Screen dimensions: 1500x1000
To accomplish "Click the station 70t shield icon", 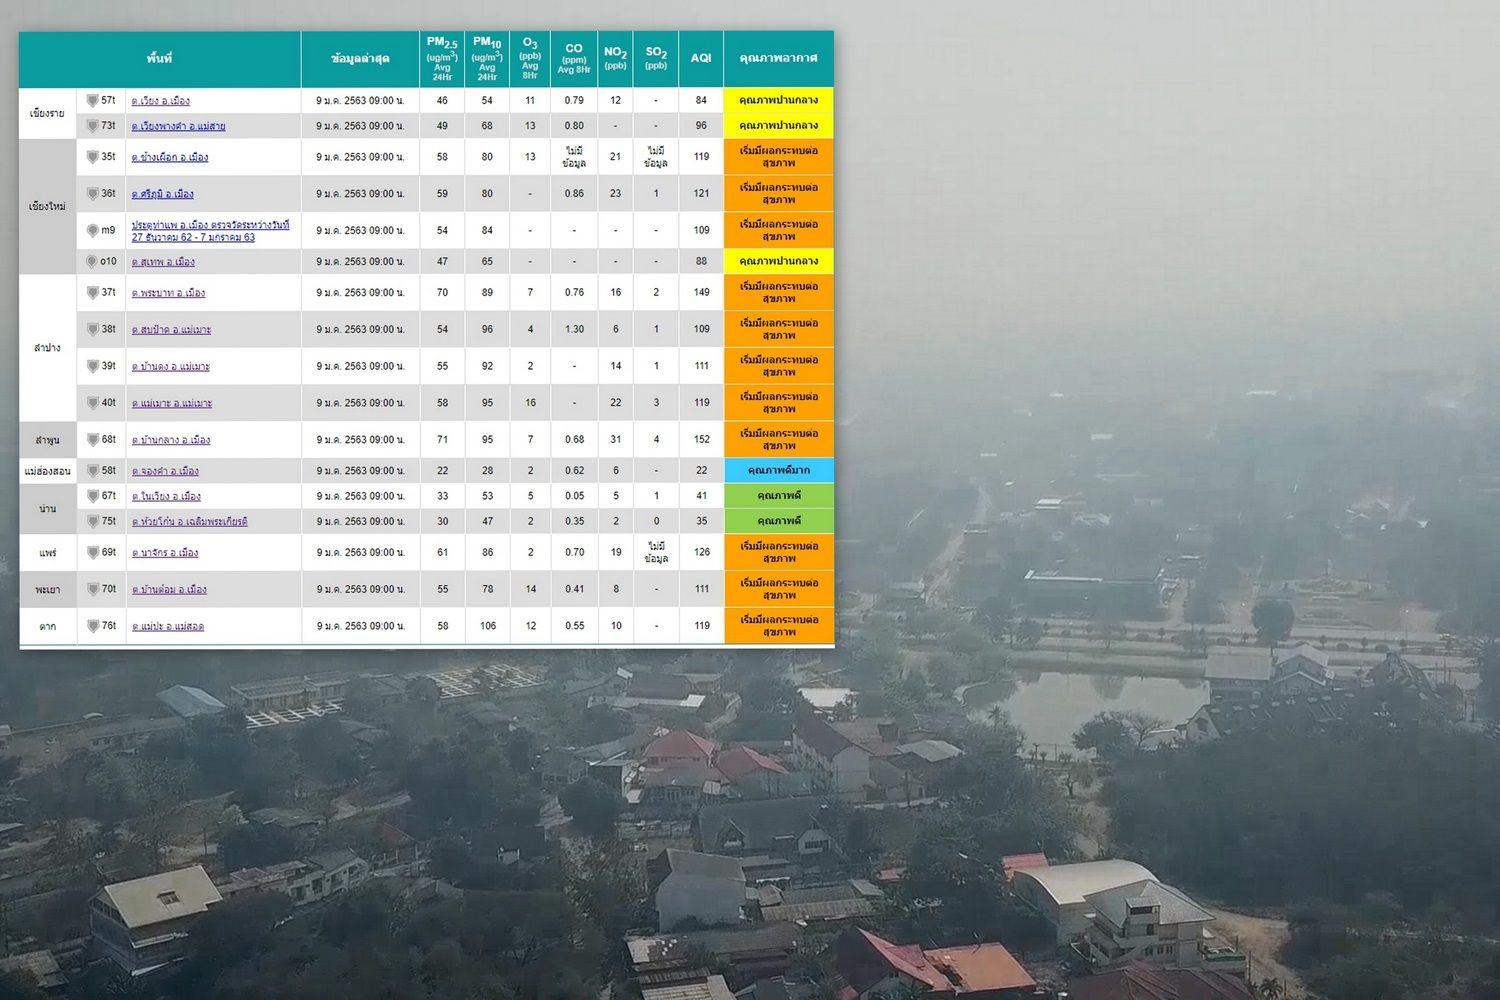I will 92,590.
